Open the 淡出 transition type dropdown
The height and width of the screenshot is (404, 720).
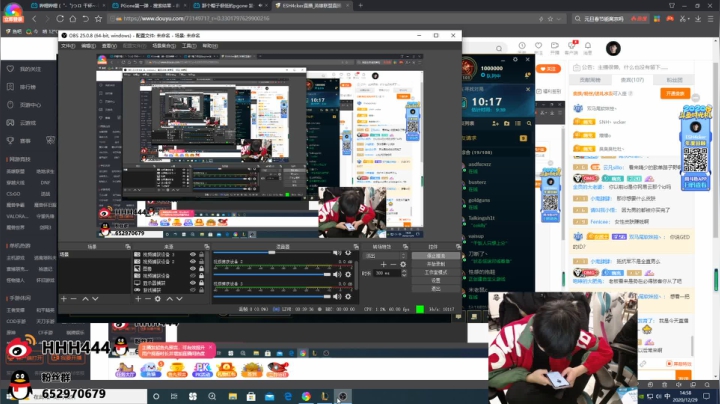pyautogui.click(x=385, y=256)
